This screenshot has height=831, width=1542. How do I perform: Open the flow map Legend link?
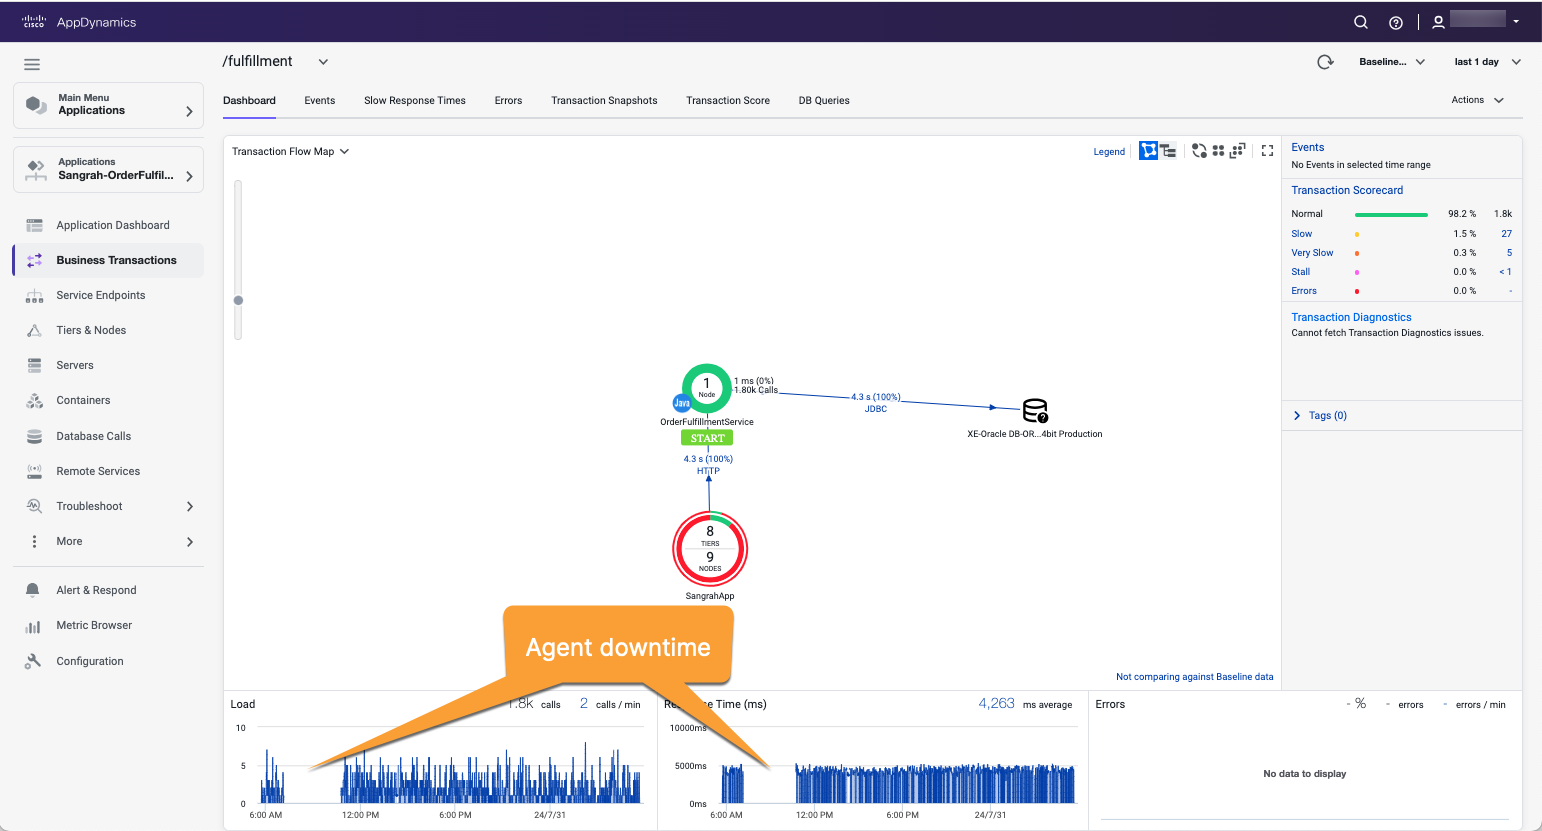pos(1109,152)
